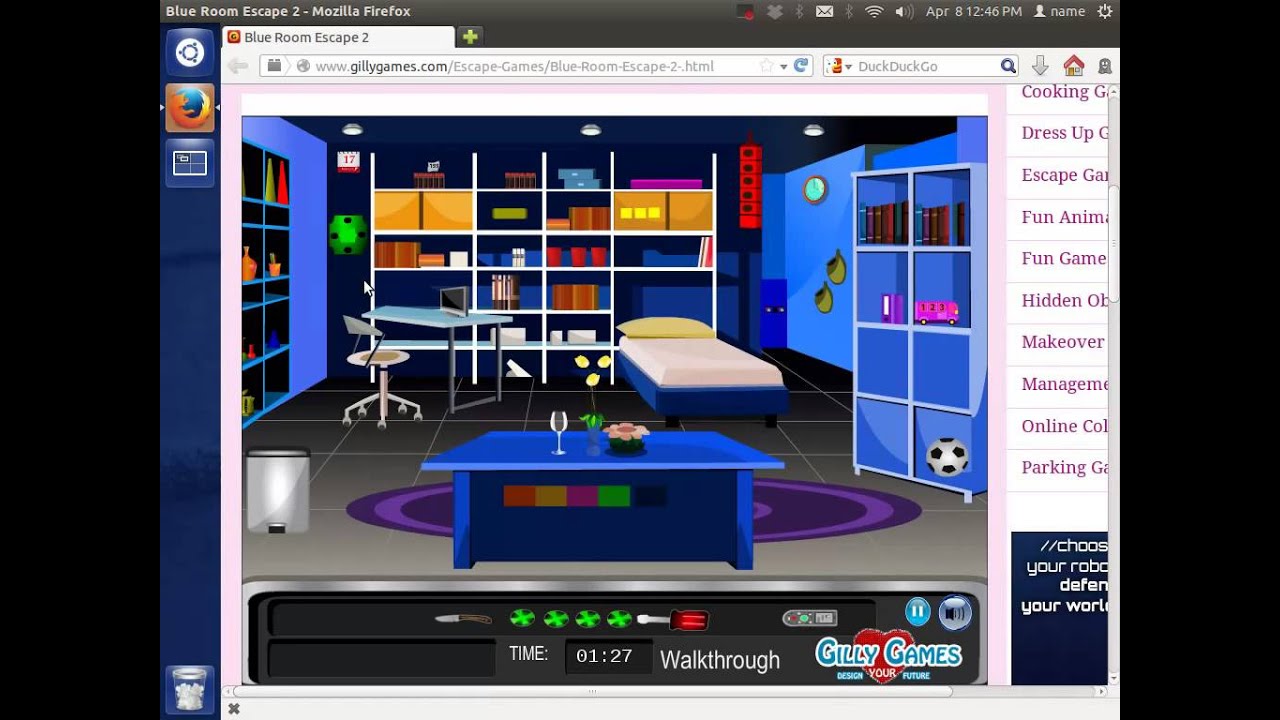Reload the page with the refresh icon
The image size is (1280, 720).
coord(801,66)
